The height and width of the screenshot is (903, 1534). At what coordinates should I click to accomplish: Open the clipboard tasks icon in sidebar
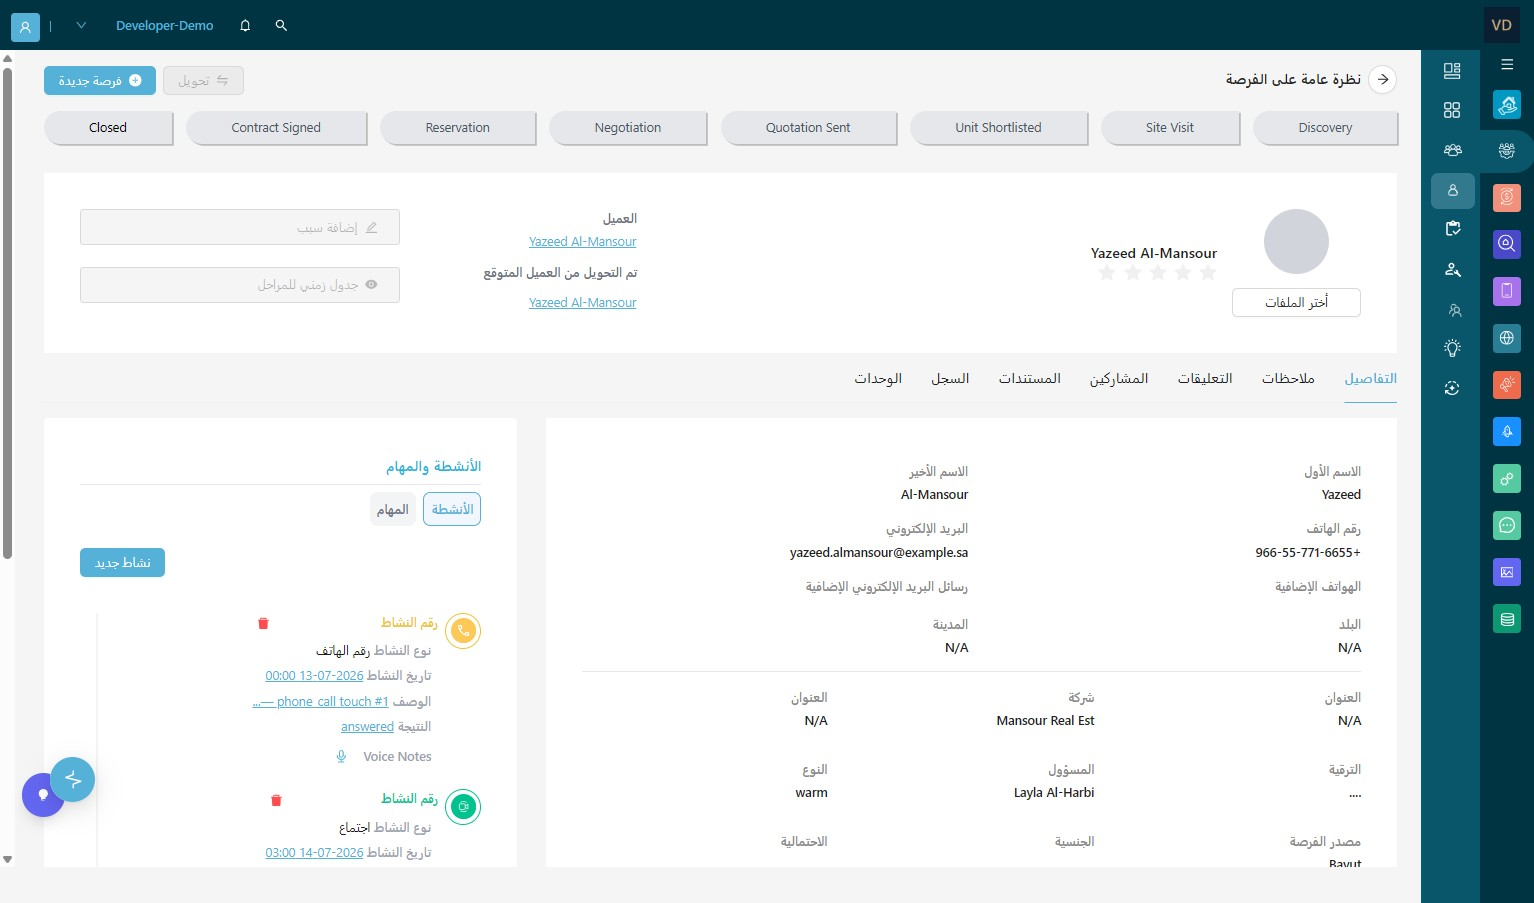click(x=1452, y=229)
